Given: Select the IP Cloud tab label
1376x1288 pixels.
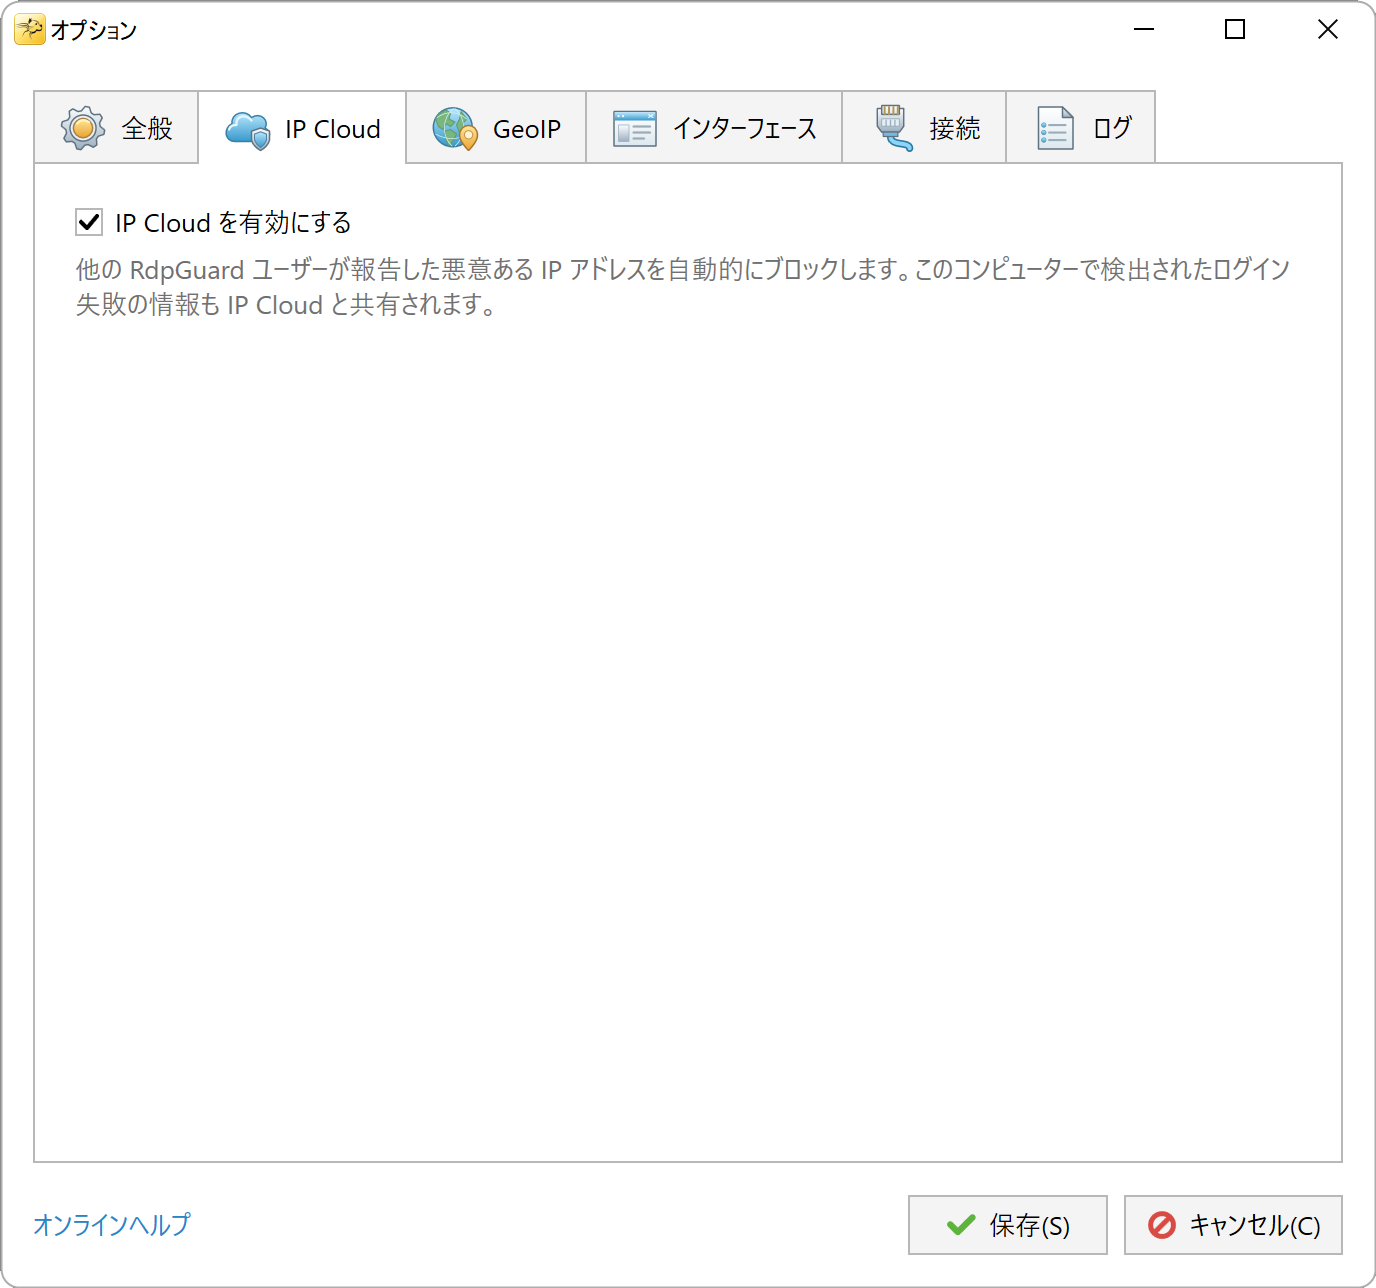Looking at the screenshot, I should pos(333,129).
